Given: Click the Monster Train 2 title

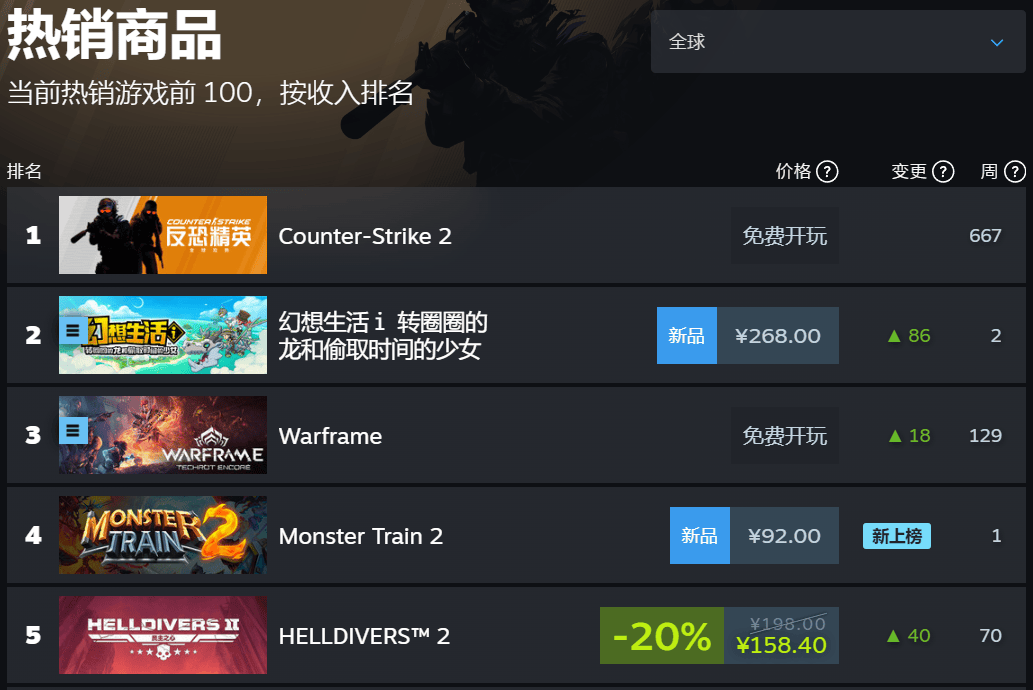Looking at the screenshot, I should (x=360, y=536).
